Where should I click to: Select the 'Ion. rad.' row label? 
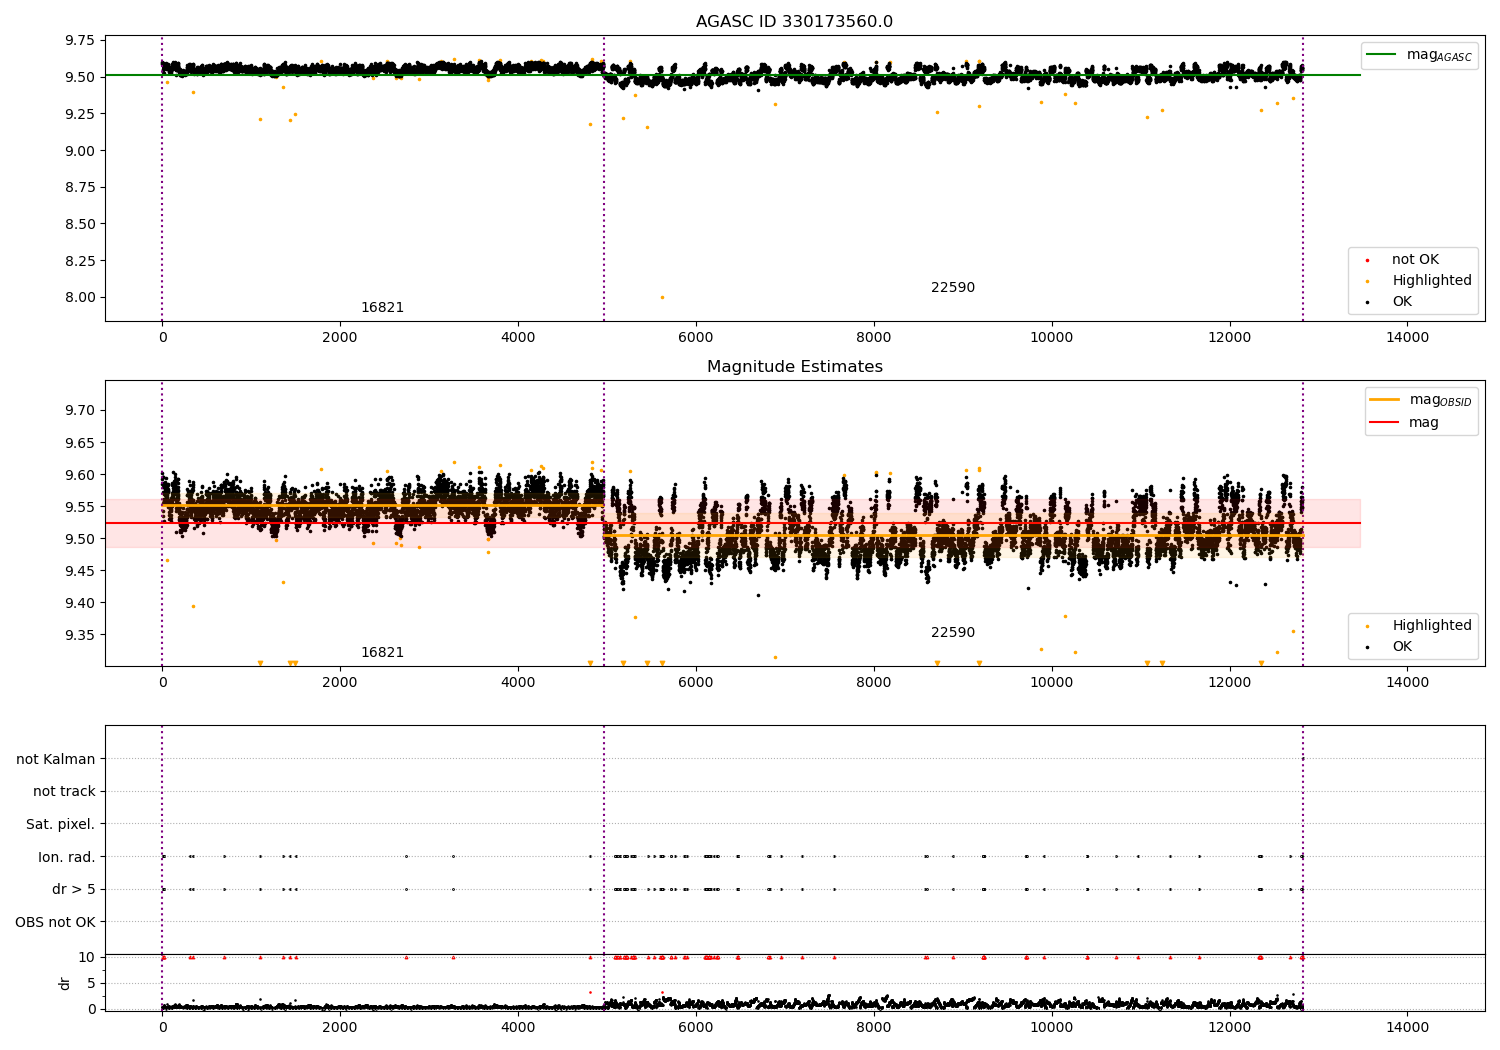[67, 857]
